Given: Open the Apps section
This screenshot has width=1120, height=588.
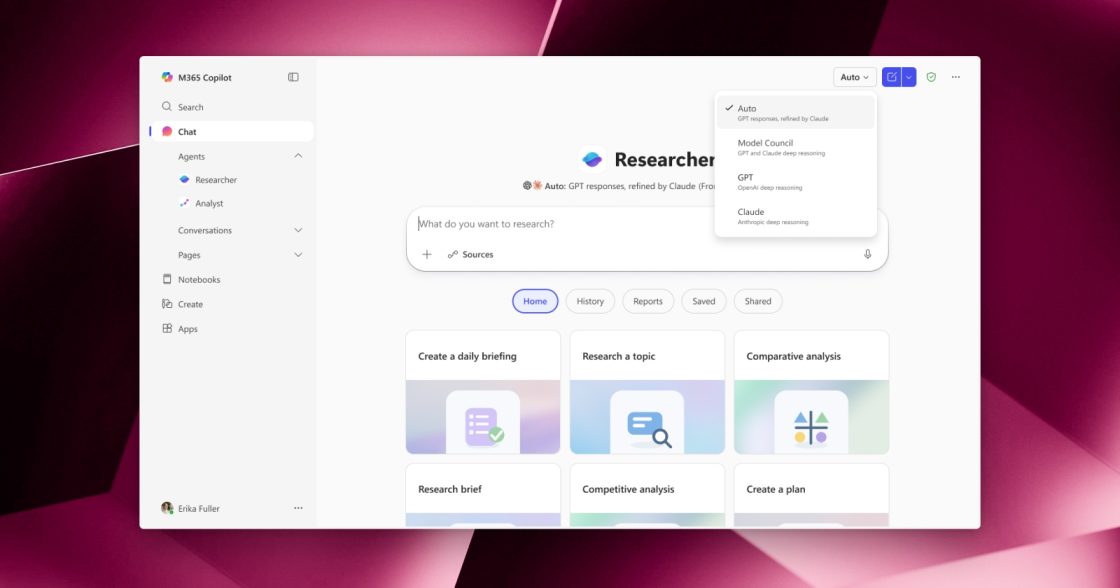Looking at the screenshot, I should (185, 328).
